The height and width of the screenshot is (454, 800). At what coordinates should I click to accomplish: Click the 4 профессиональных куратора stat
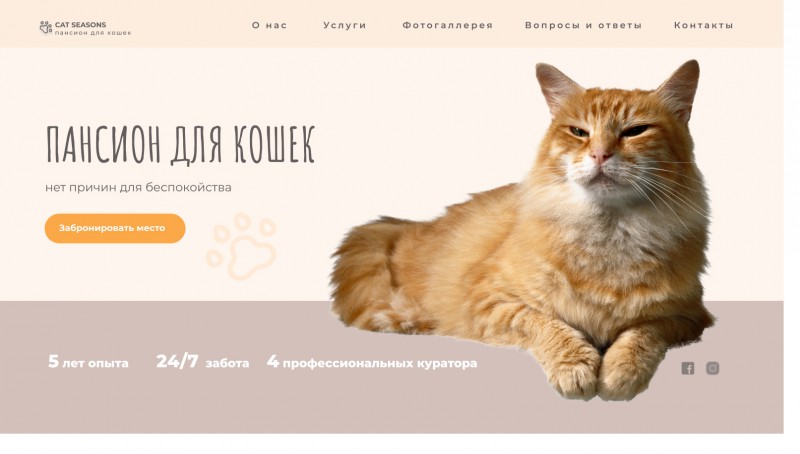click(372, 362)
